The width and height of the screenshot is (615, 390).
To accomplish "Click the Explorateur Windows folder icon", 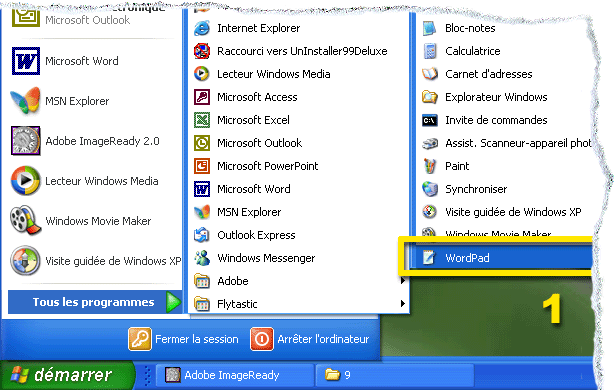I will (x=429, y=97).
